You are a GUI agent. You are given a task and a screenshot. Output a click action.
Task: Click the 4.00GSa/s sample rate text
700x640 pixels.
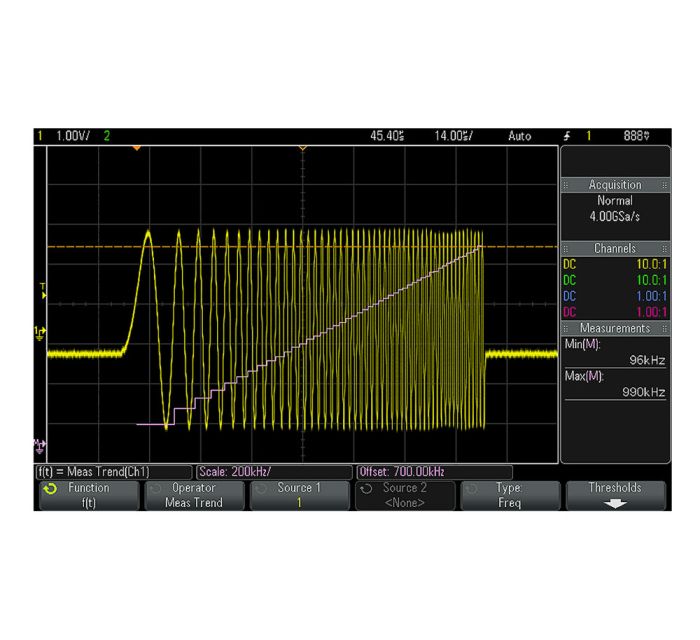[x=615, y=217]
